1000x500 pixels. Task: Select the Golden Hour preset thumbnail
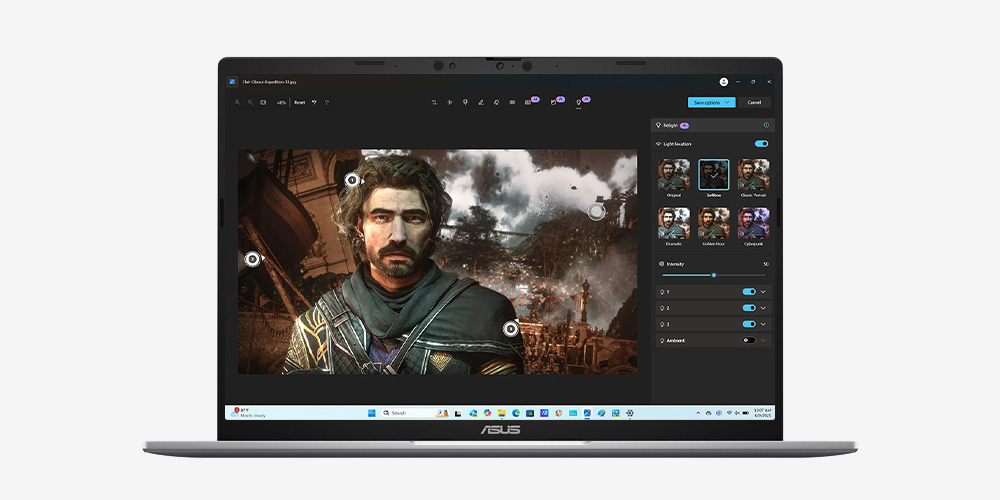pos(713,222)
